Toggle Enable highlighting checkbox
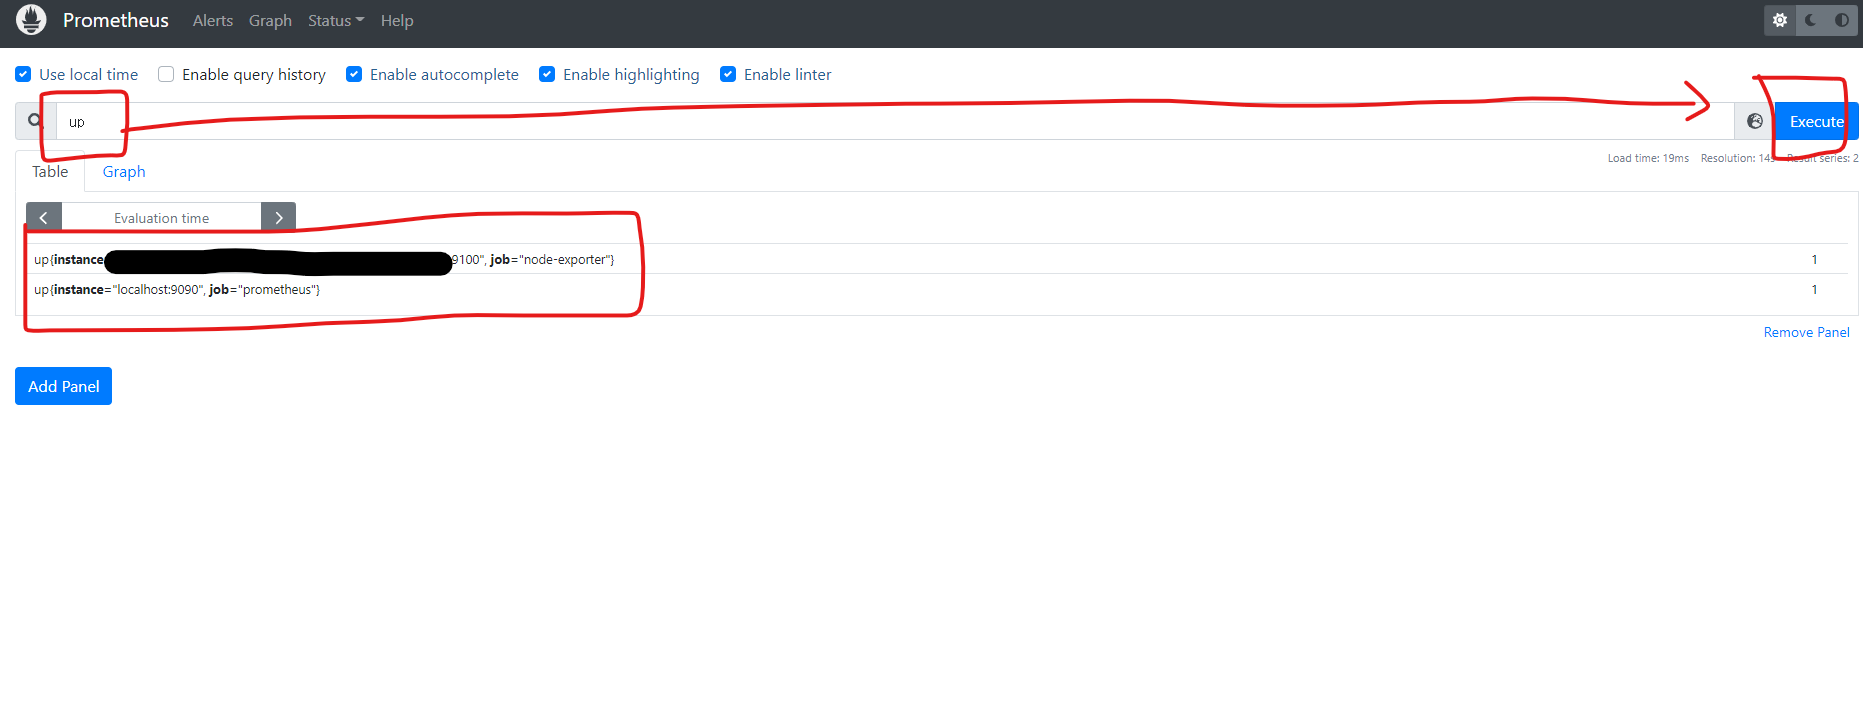This screenshot has height=708, width=1863. [547, 74]
